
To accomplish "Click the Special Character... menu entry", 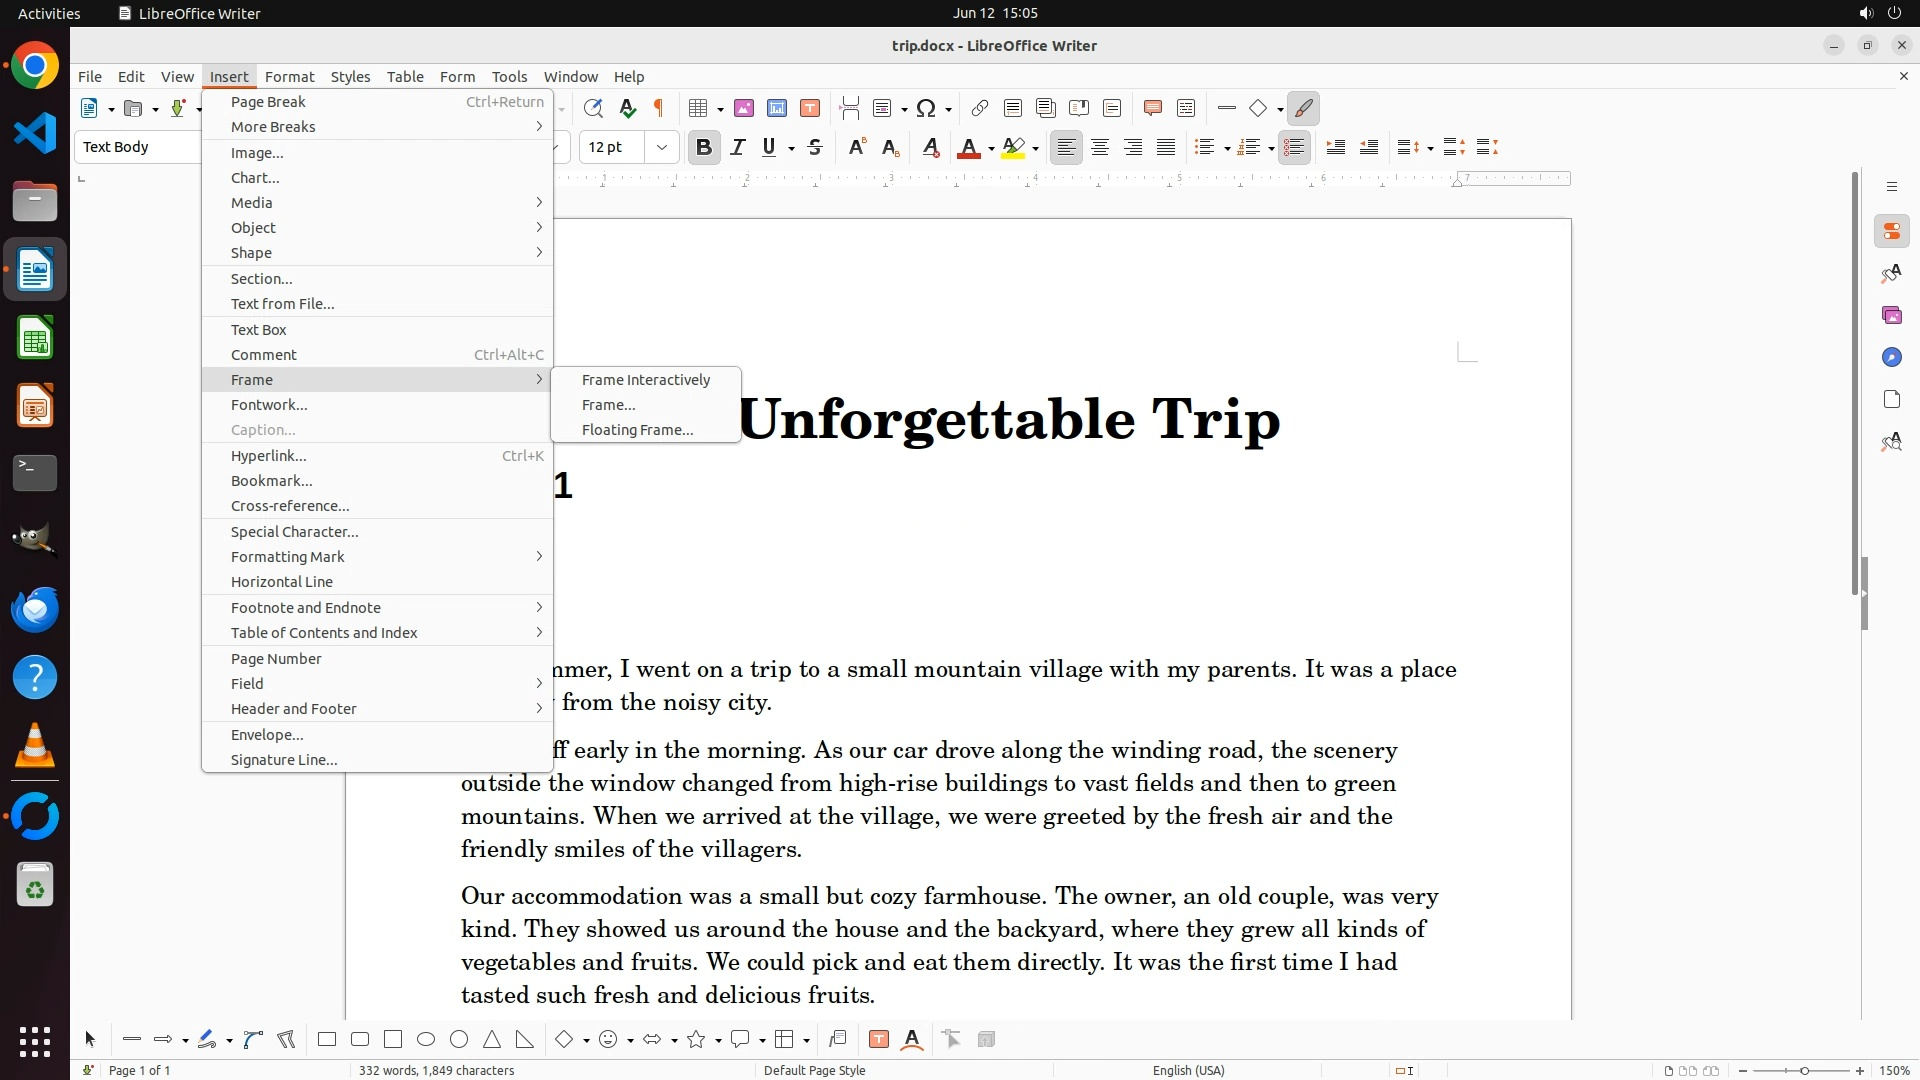I will pyautogui.click(x=294, y=531).
